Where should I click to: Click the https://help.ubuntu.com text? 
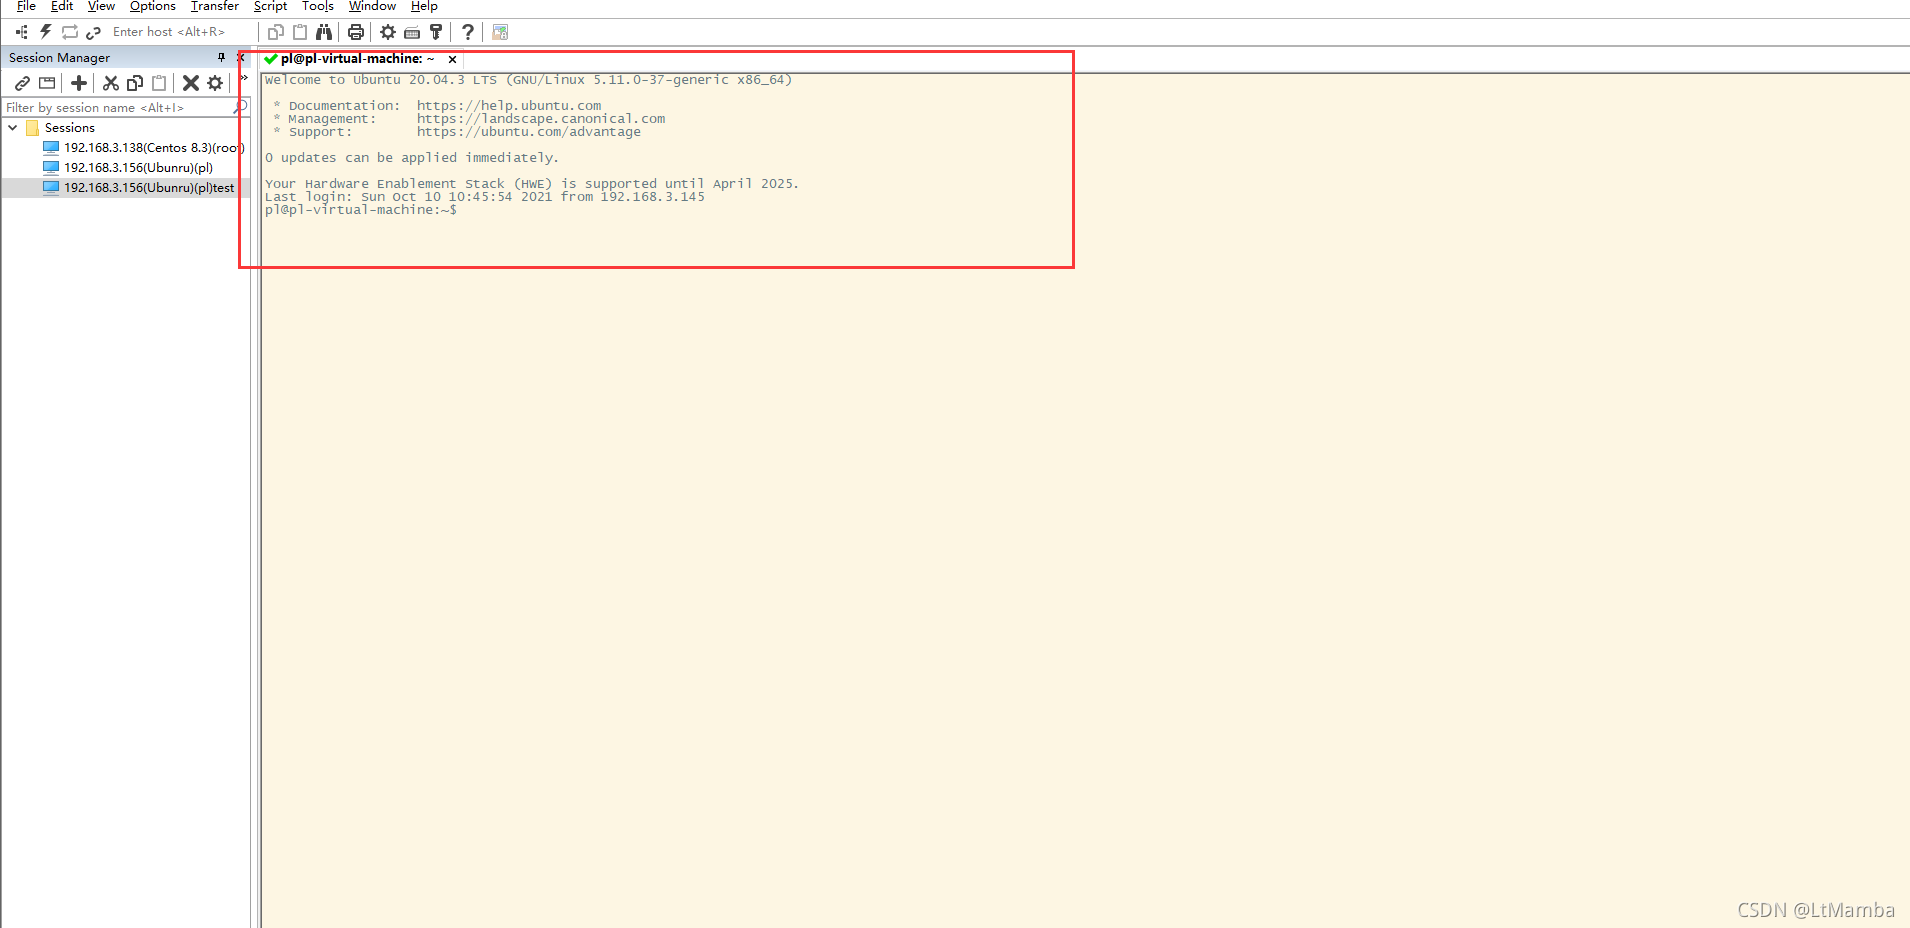tap(509, 106)
